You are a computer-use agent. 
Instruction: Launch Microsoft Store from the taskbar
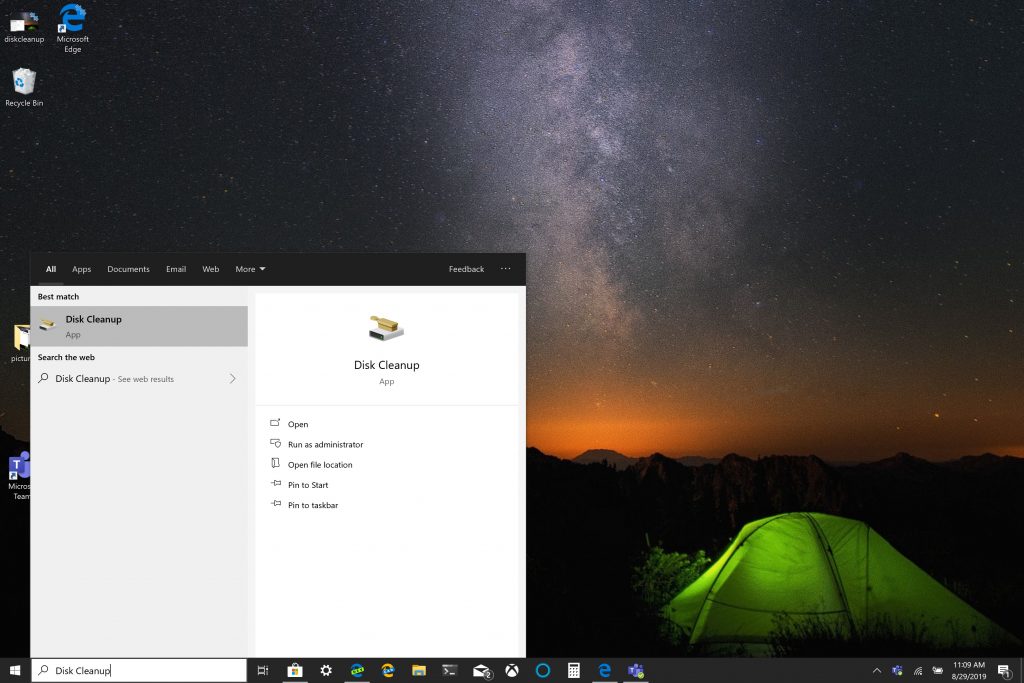click(x=295, y=671)
